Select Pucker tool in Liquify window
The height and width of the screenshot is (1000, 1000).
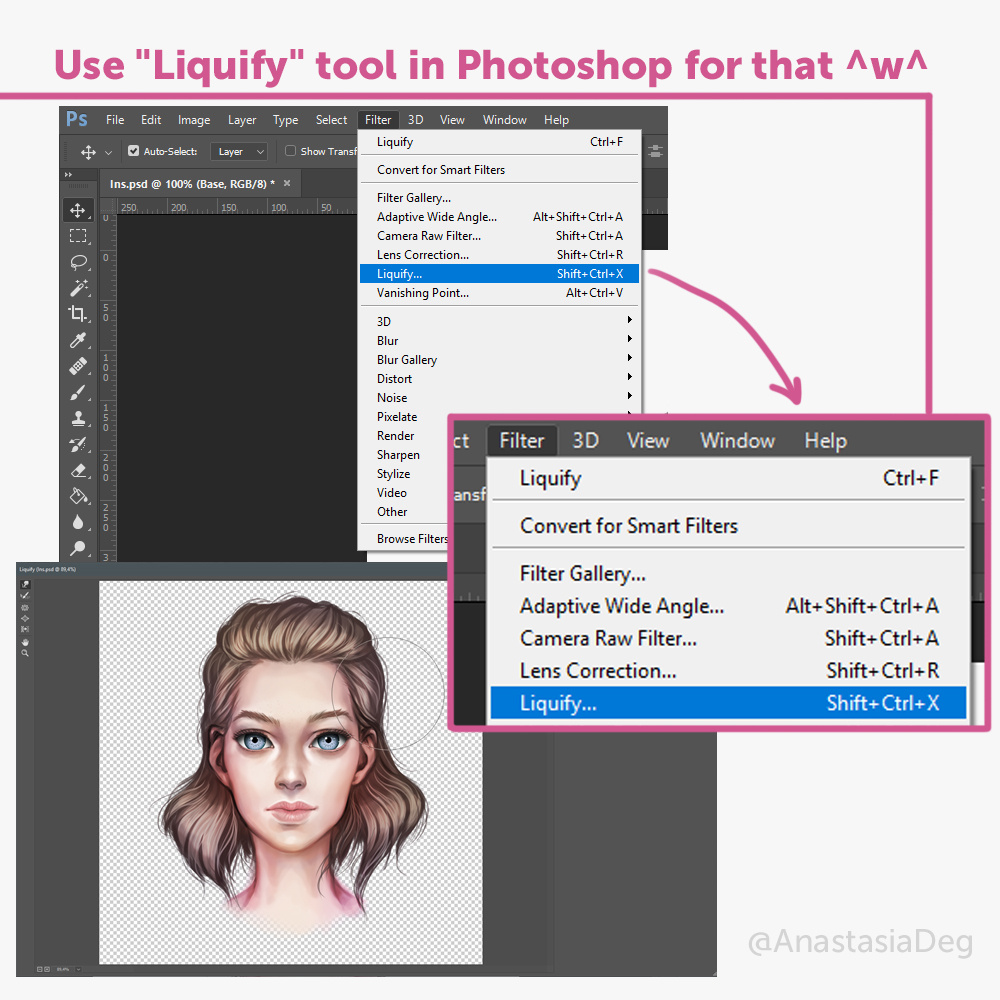pyautogui.click(x=25, y=608)
